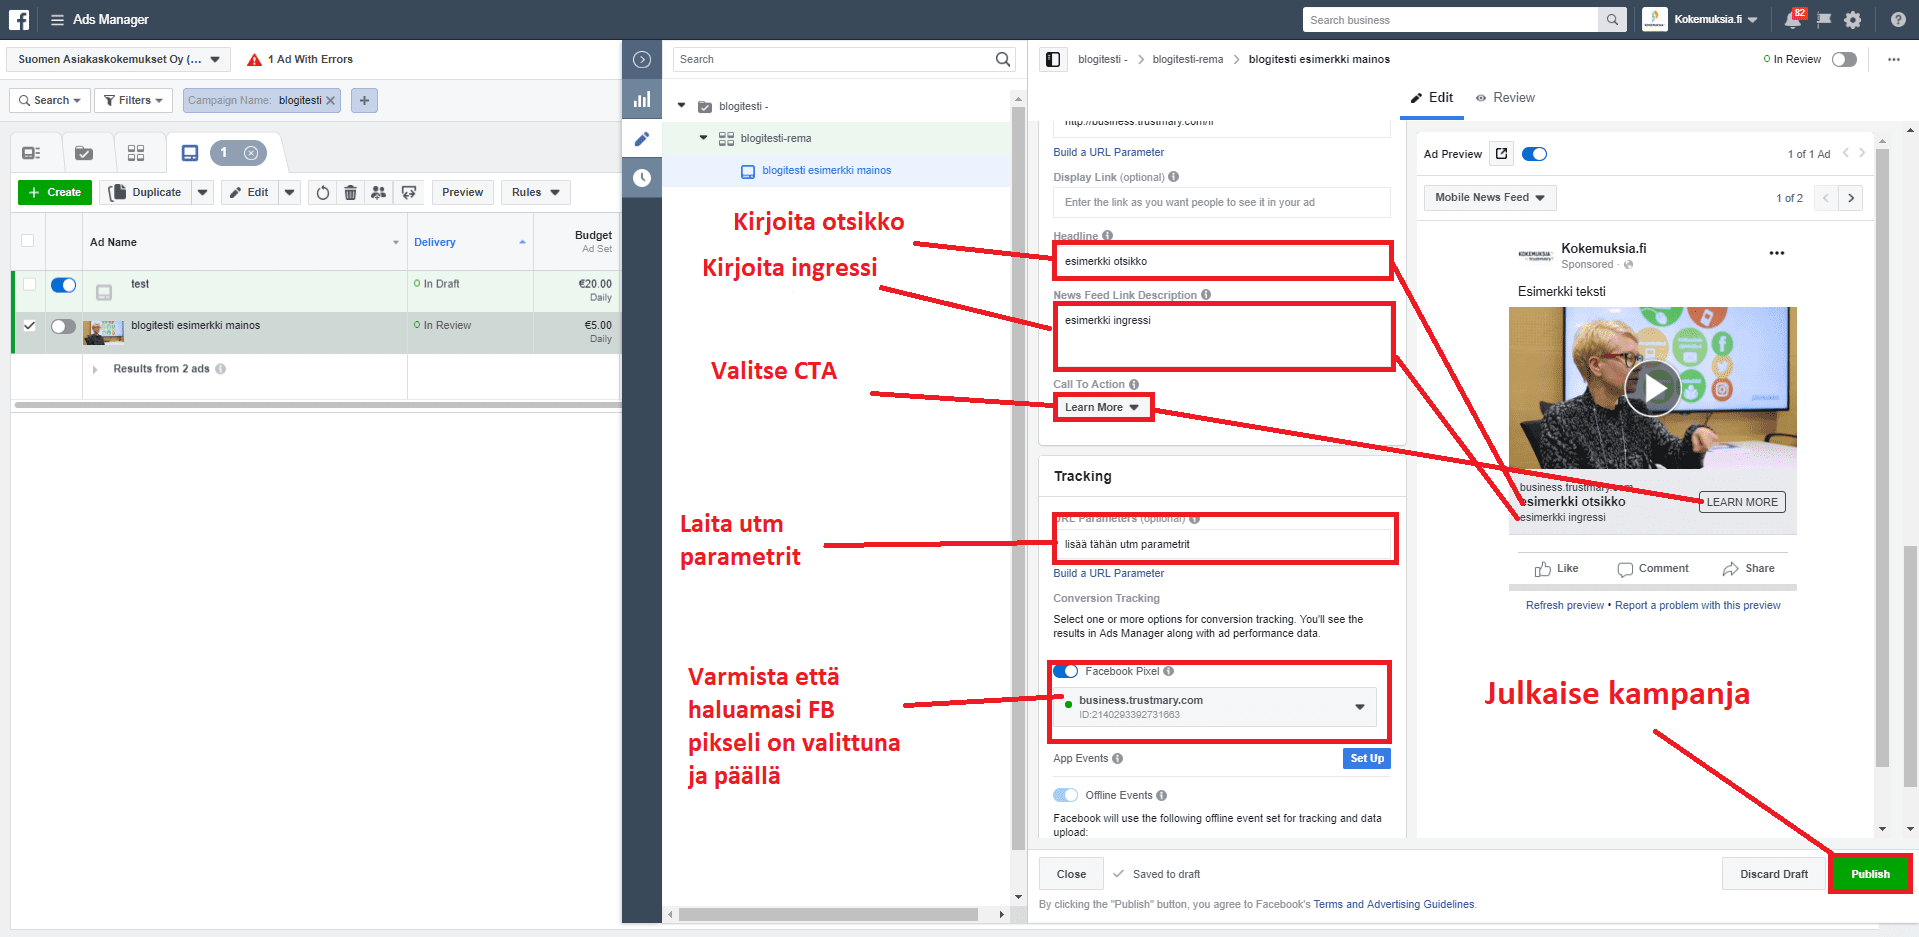Switch to the campaigns folder tab icon

[x=84, y=153]
